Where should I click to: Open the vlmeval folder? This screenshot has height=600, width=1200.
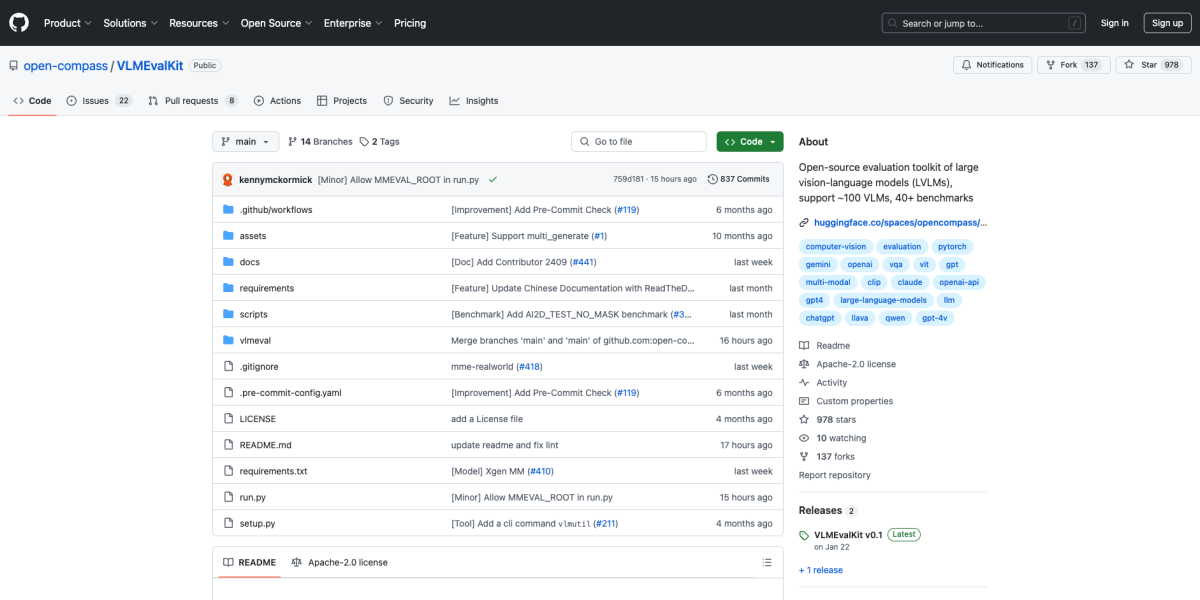click(x=255, y=340)
